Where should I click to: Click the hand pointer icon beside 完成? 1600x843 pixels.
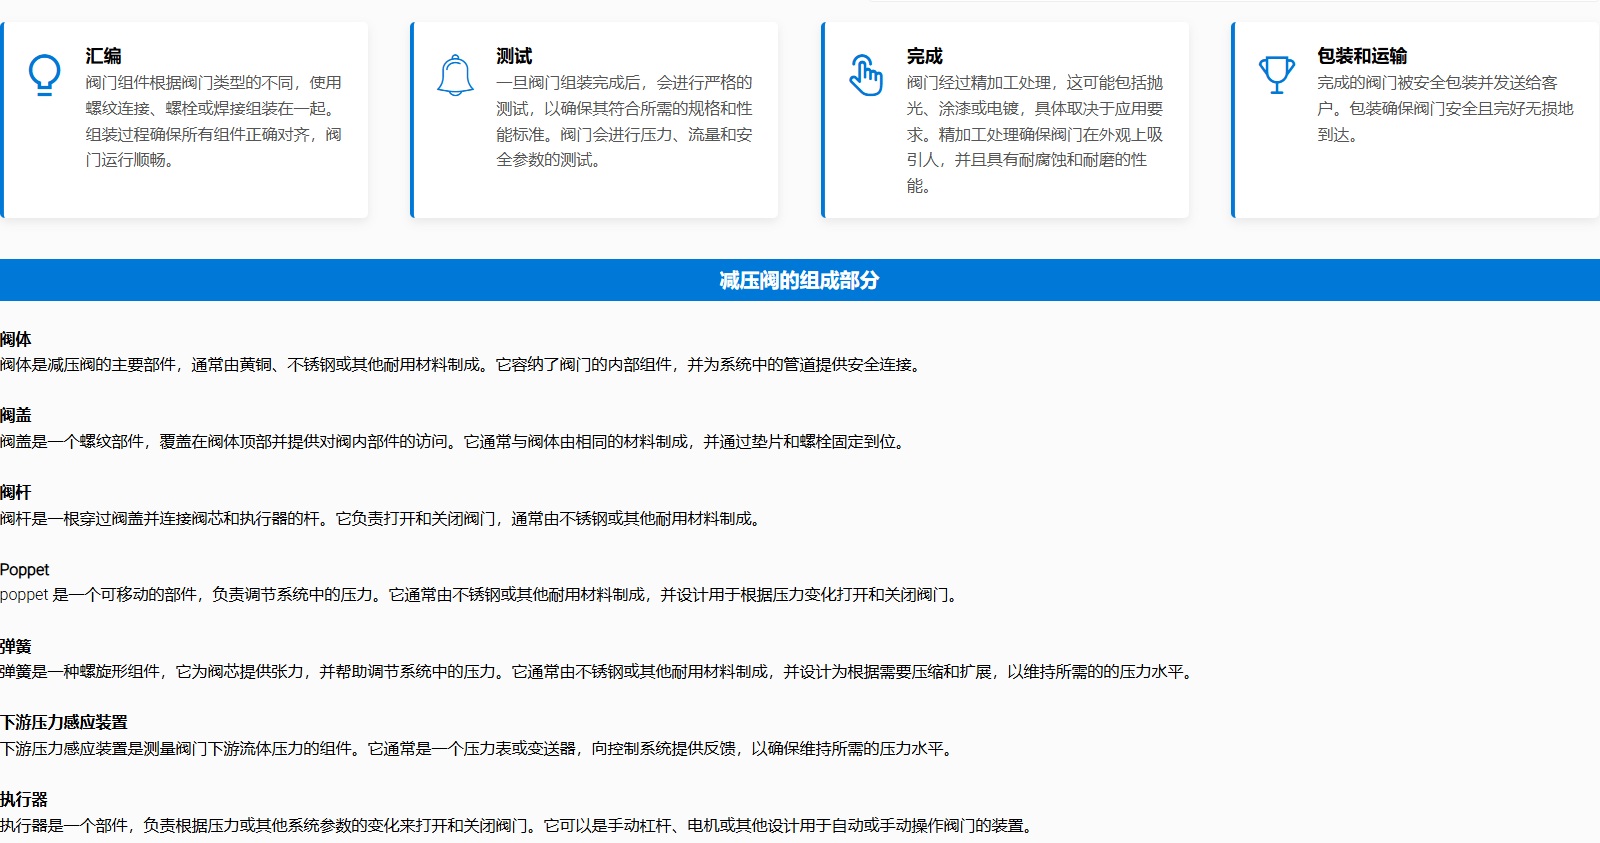(x=866, y=75)
